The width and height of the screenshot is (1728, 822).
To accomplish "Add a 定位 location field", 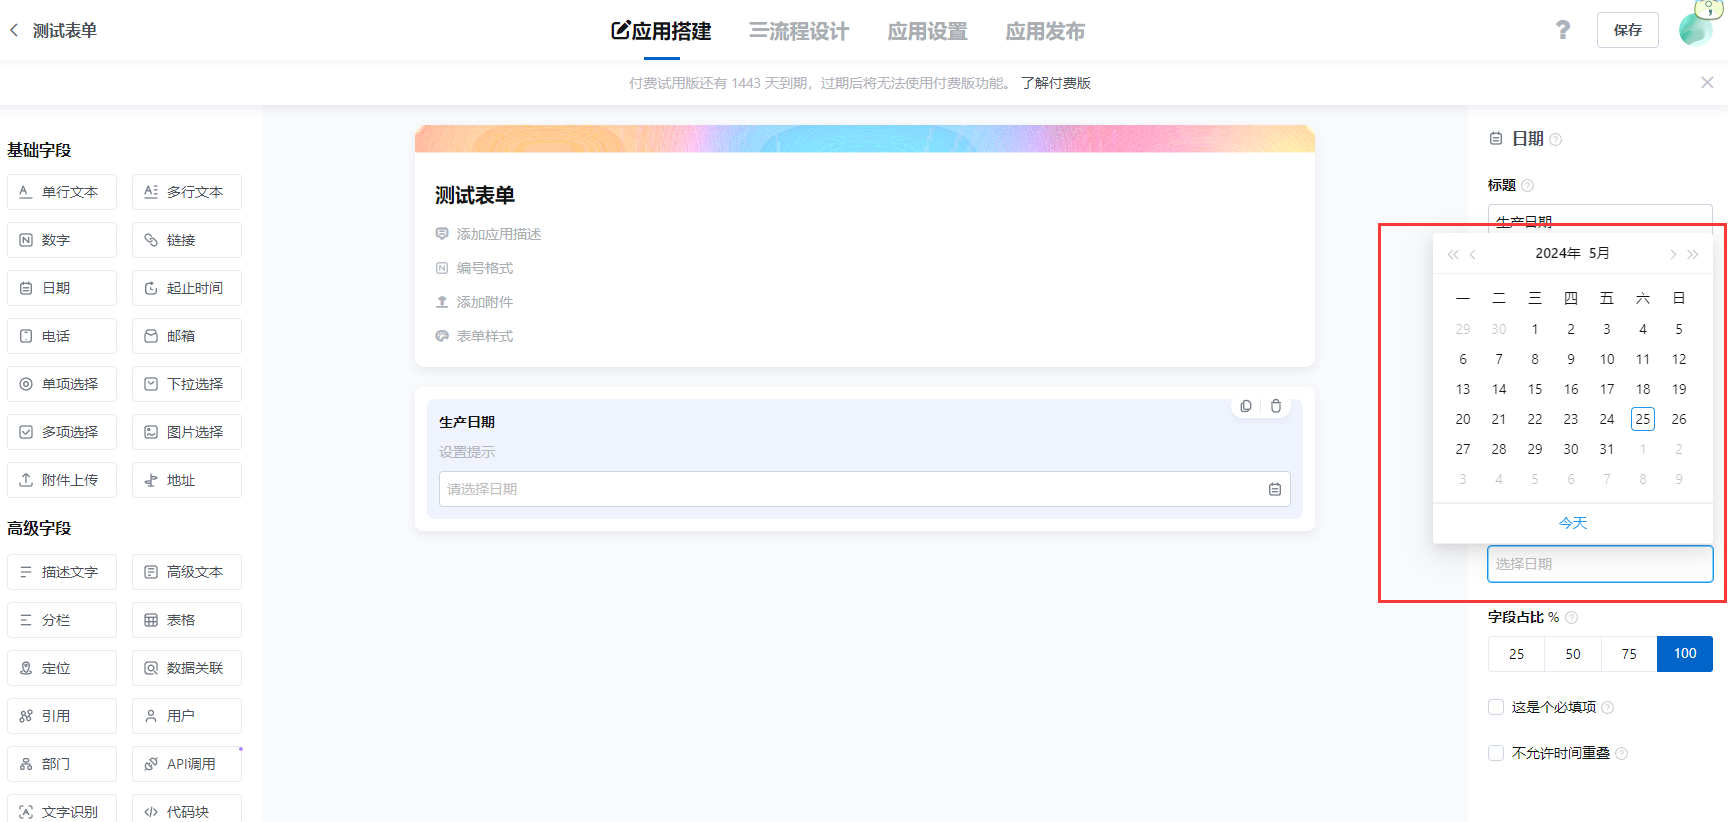I will (62, 668).
